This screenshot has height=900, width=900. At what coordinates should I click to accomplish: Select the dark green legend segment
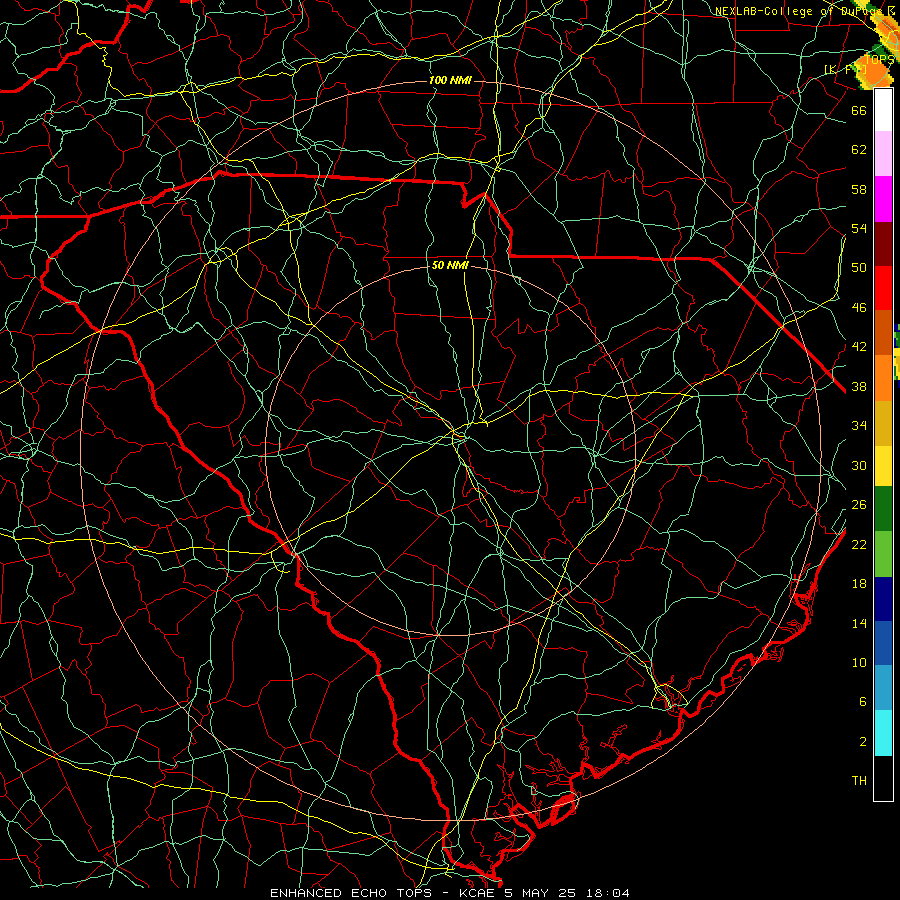click(x=883, y=509)
